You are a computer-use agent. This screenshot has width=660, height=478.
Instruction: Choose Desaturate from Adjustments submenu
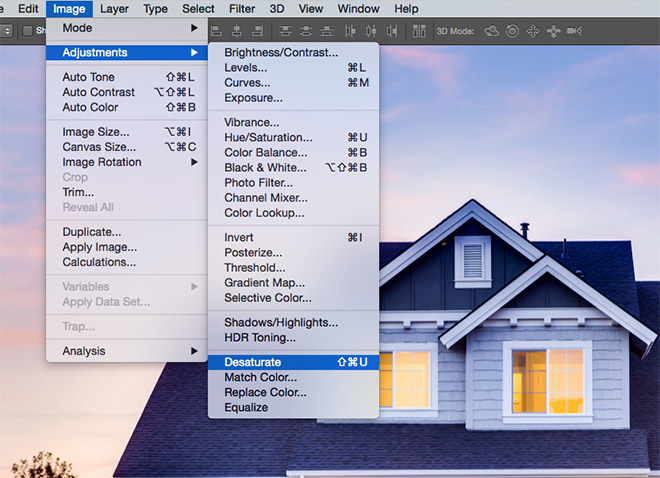(293, 362)
